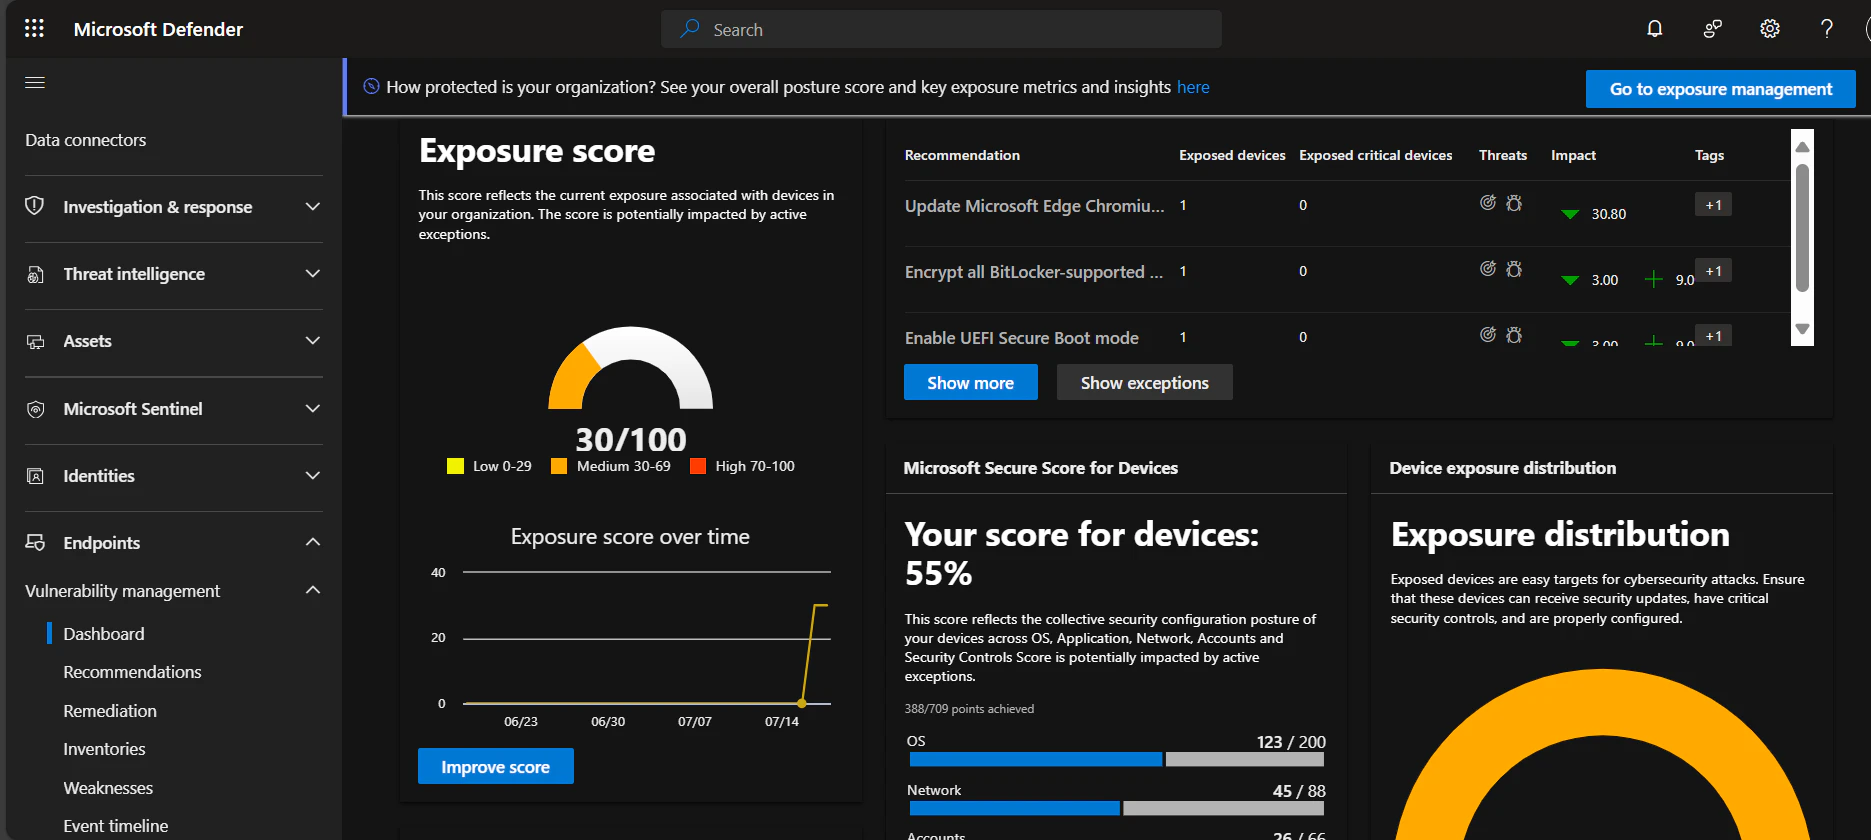The height and width of the screenshot is (840, 1871).
Task: Open the notifications bell
Action: tap(1655, 29)
